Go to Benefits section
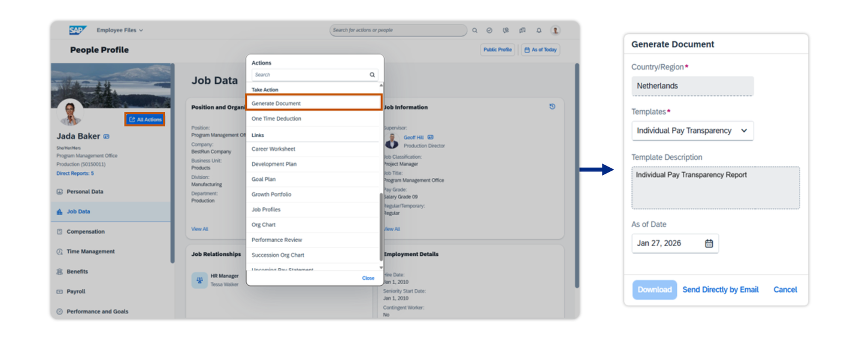The width and height of the screenshot is (850, 362). pos(111,272)
